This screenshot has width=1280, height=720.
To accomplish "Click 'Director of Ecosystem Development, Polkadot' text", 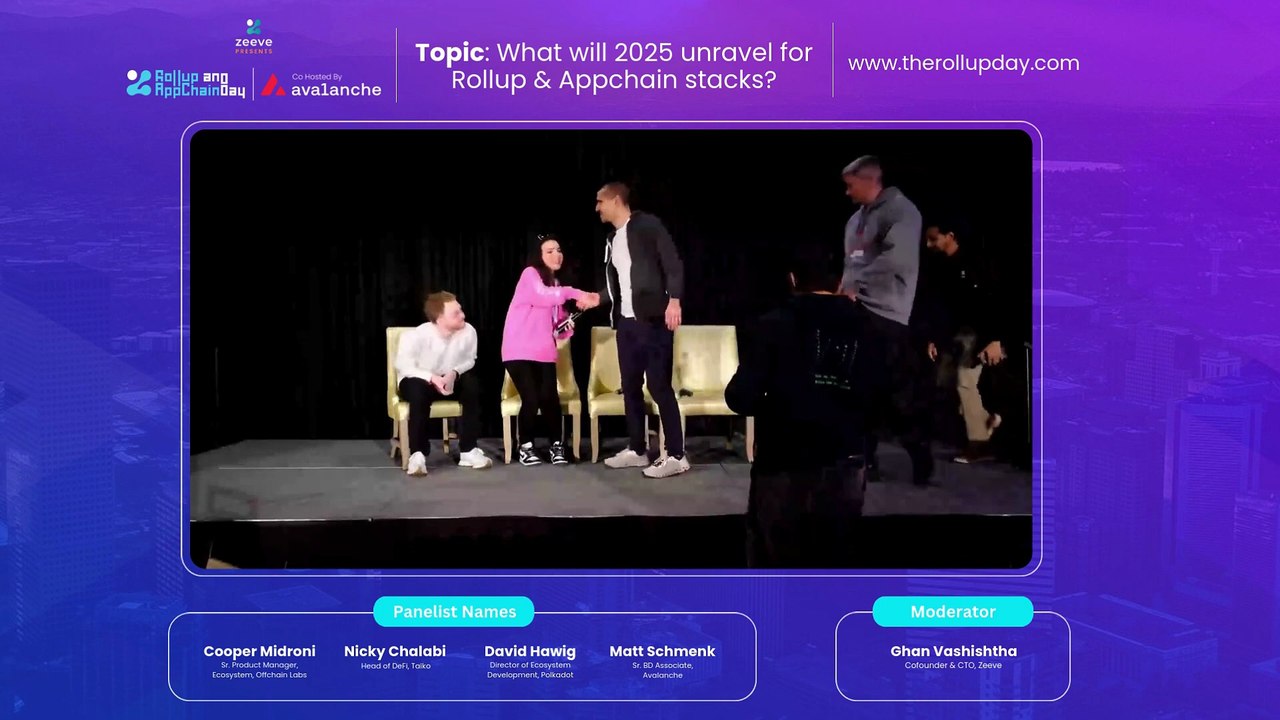I will tap(530, 670).
